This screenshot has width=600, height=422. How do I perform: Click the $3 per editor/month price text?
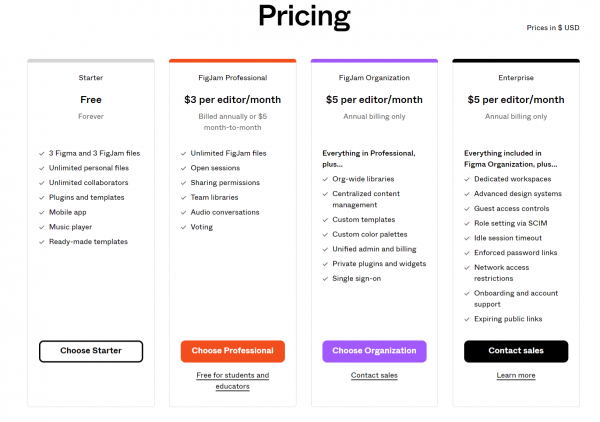coord(232,100)
